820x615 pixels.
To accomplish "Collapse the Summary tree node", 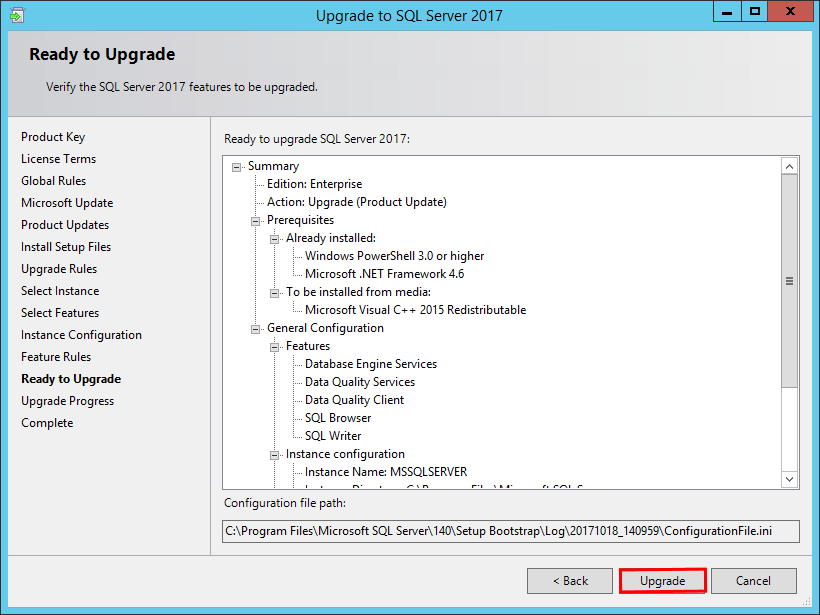I will [236, 166].
